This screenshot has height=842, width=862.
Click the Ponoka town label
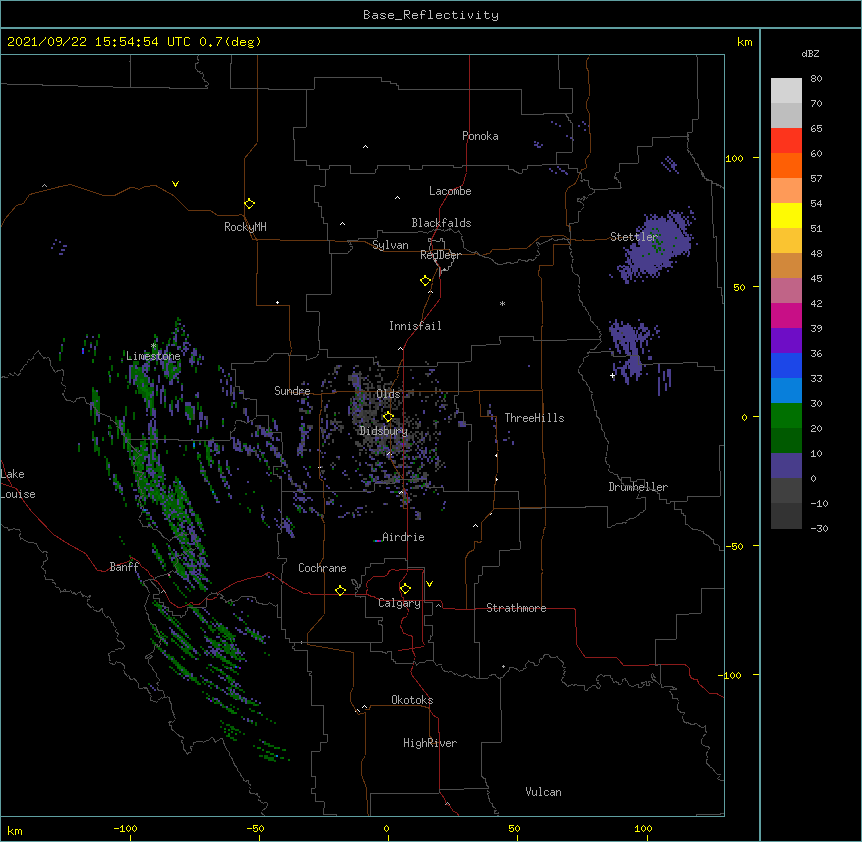[480, 136]
